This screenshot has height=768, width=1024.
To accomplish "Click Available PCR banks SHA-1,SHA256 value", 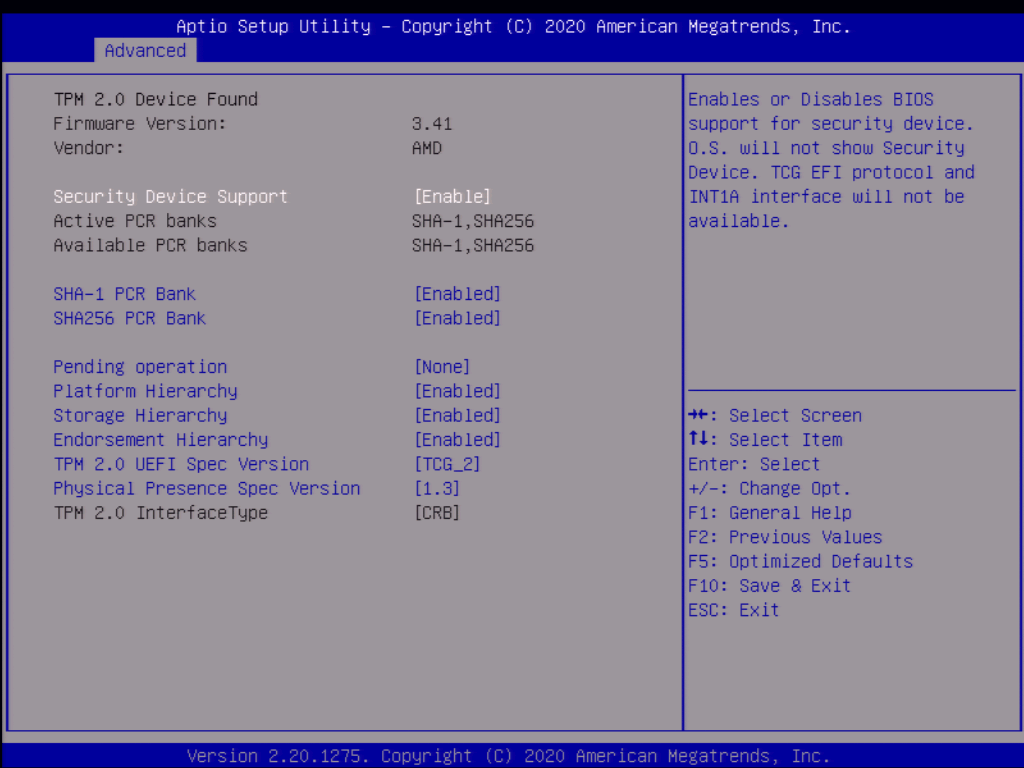I will point(473,246).
